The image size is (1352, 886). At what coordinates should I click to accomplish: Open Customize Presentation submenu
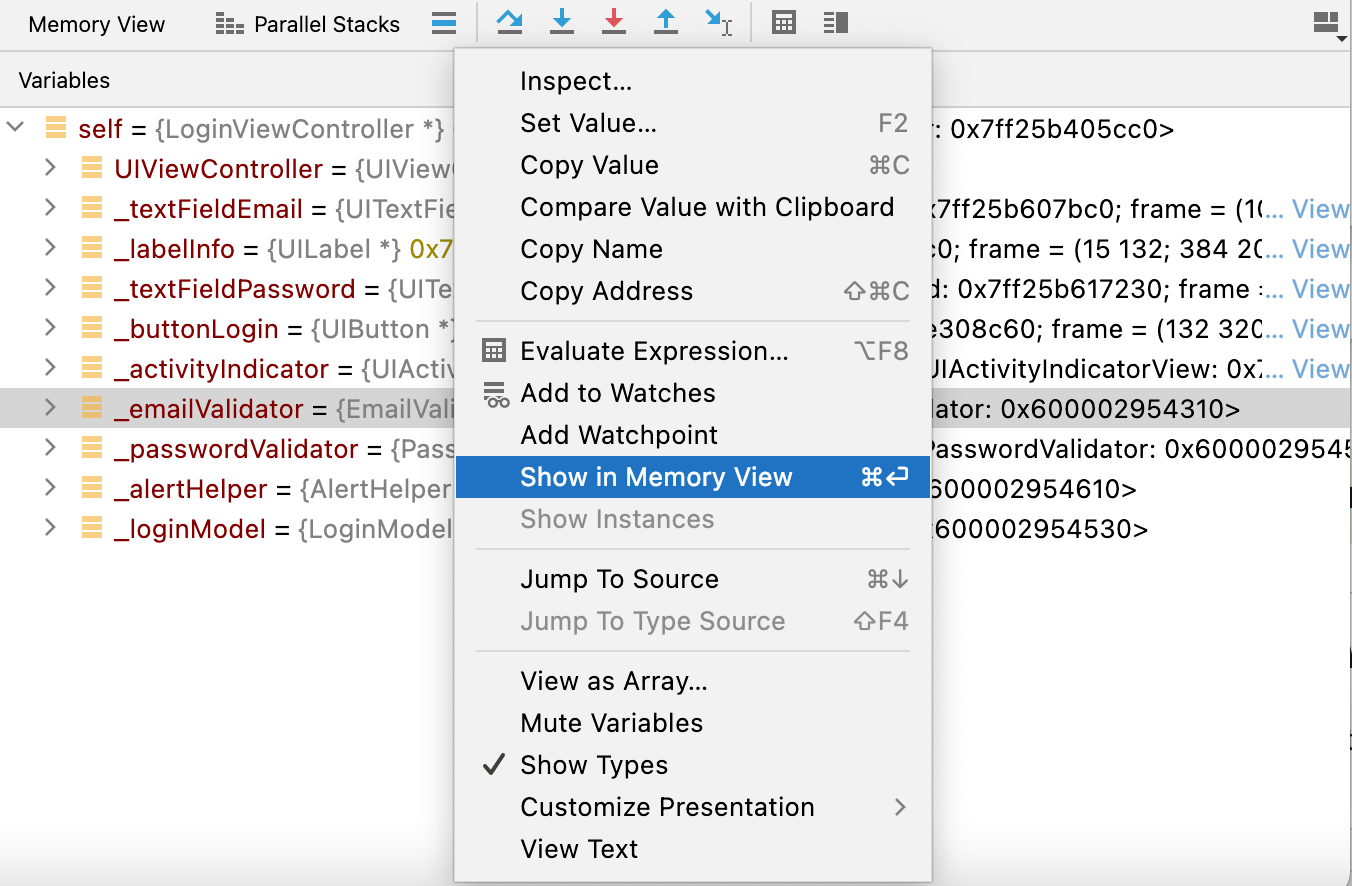(693, 807)
